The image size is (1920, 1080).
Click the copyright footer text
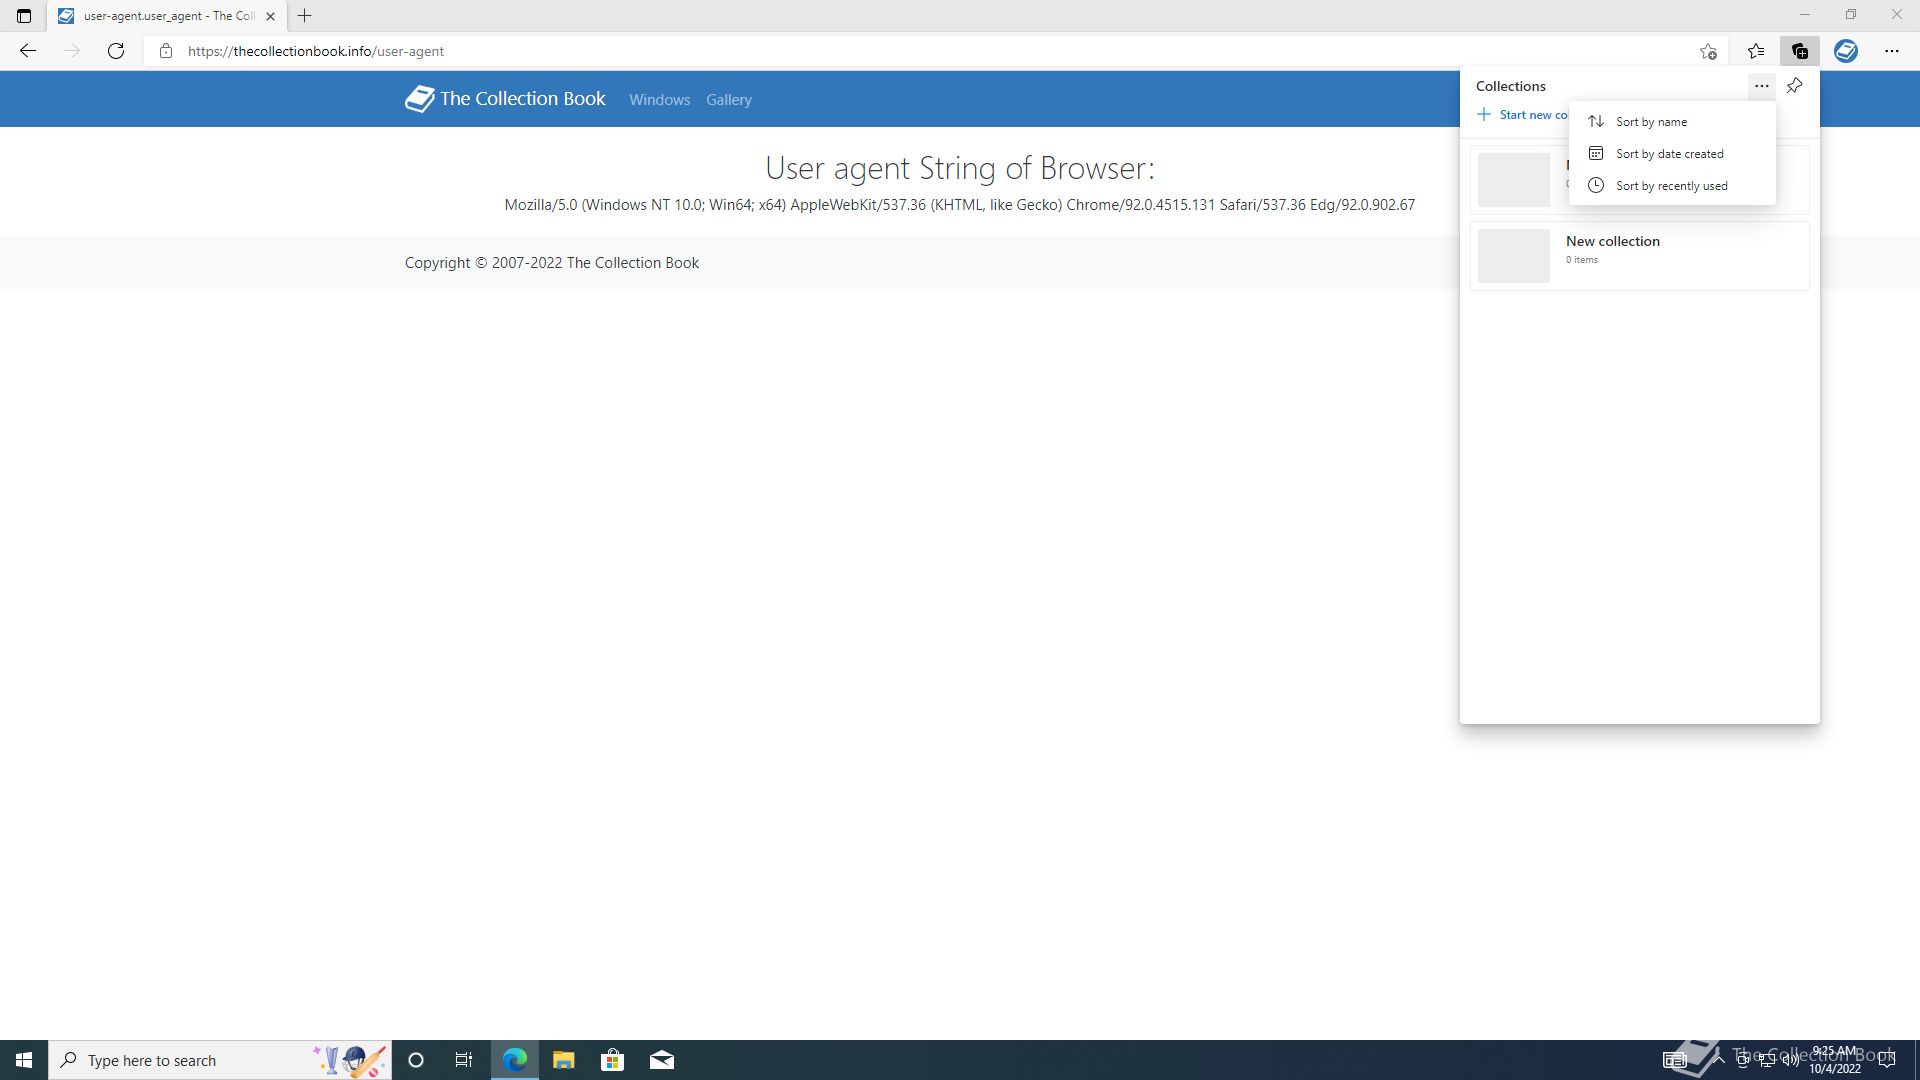[552, 263]
